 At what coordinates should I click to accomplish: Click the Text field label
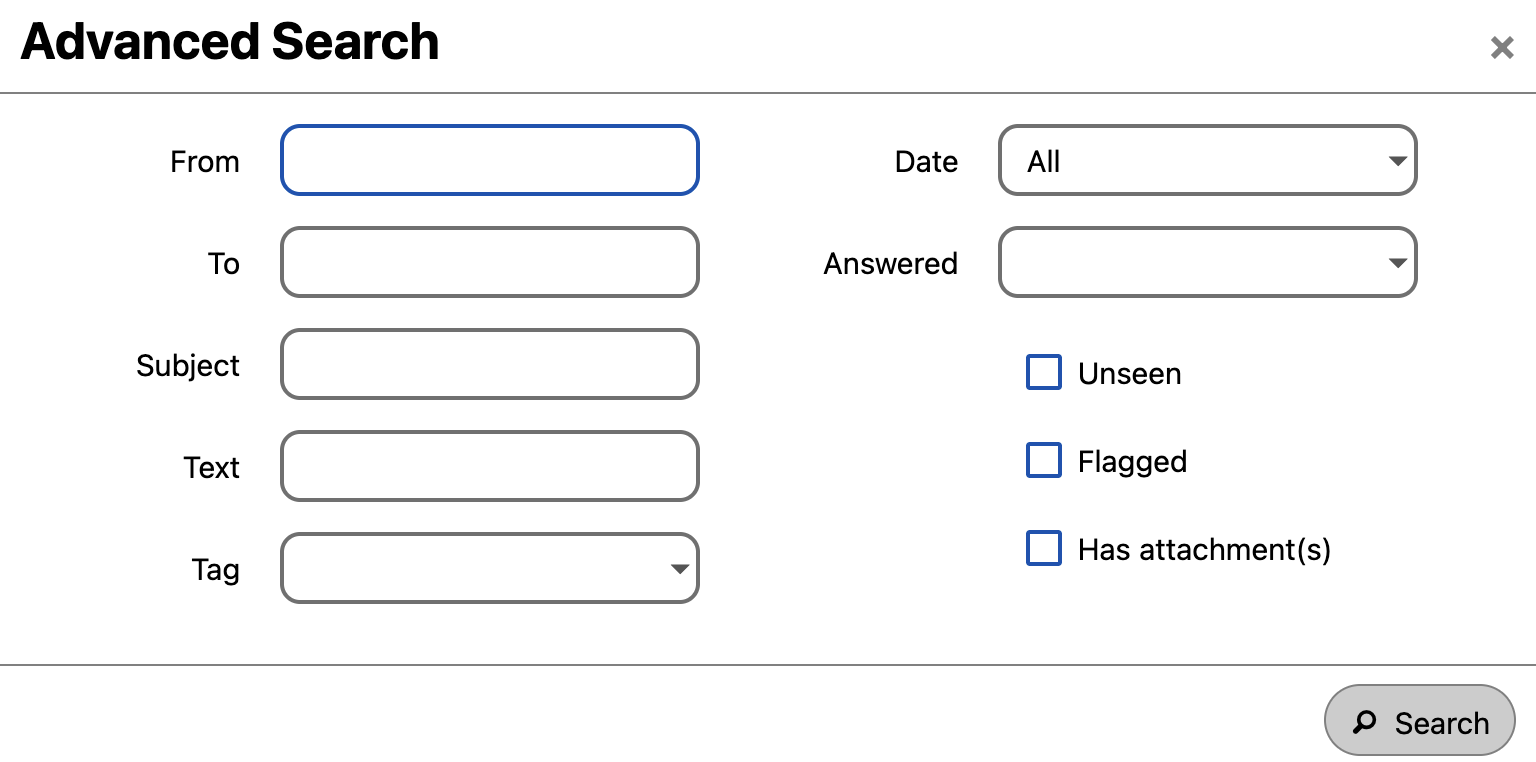point(212,468)
